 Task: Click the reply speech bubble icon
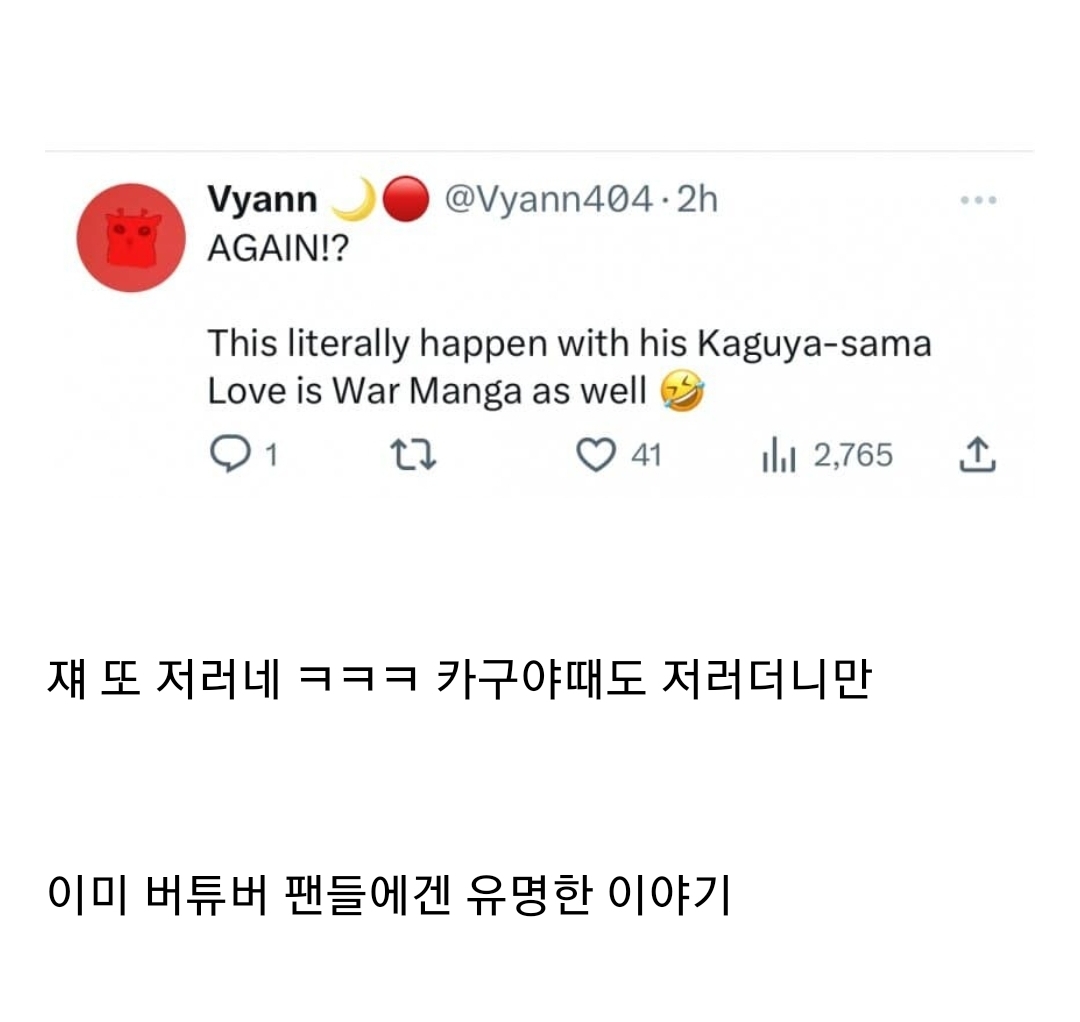point(229,456)
